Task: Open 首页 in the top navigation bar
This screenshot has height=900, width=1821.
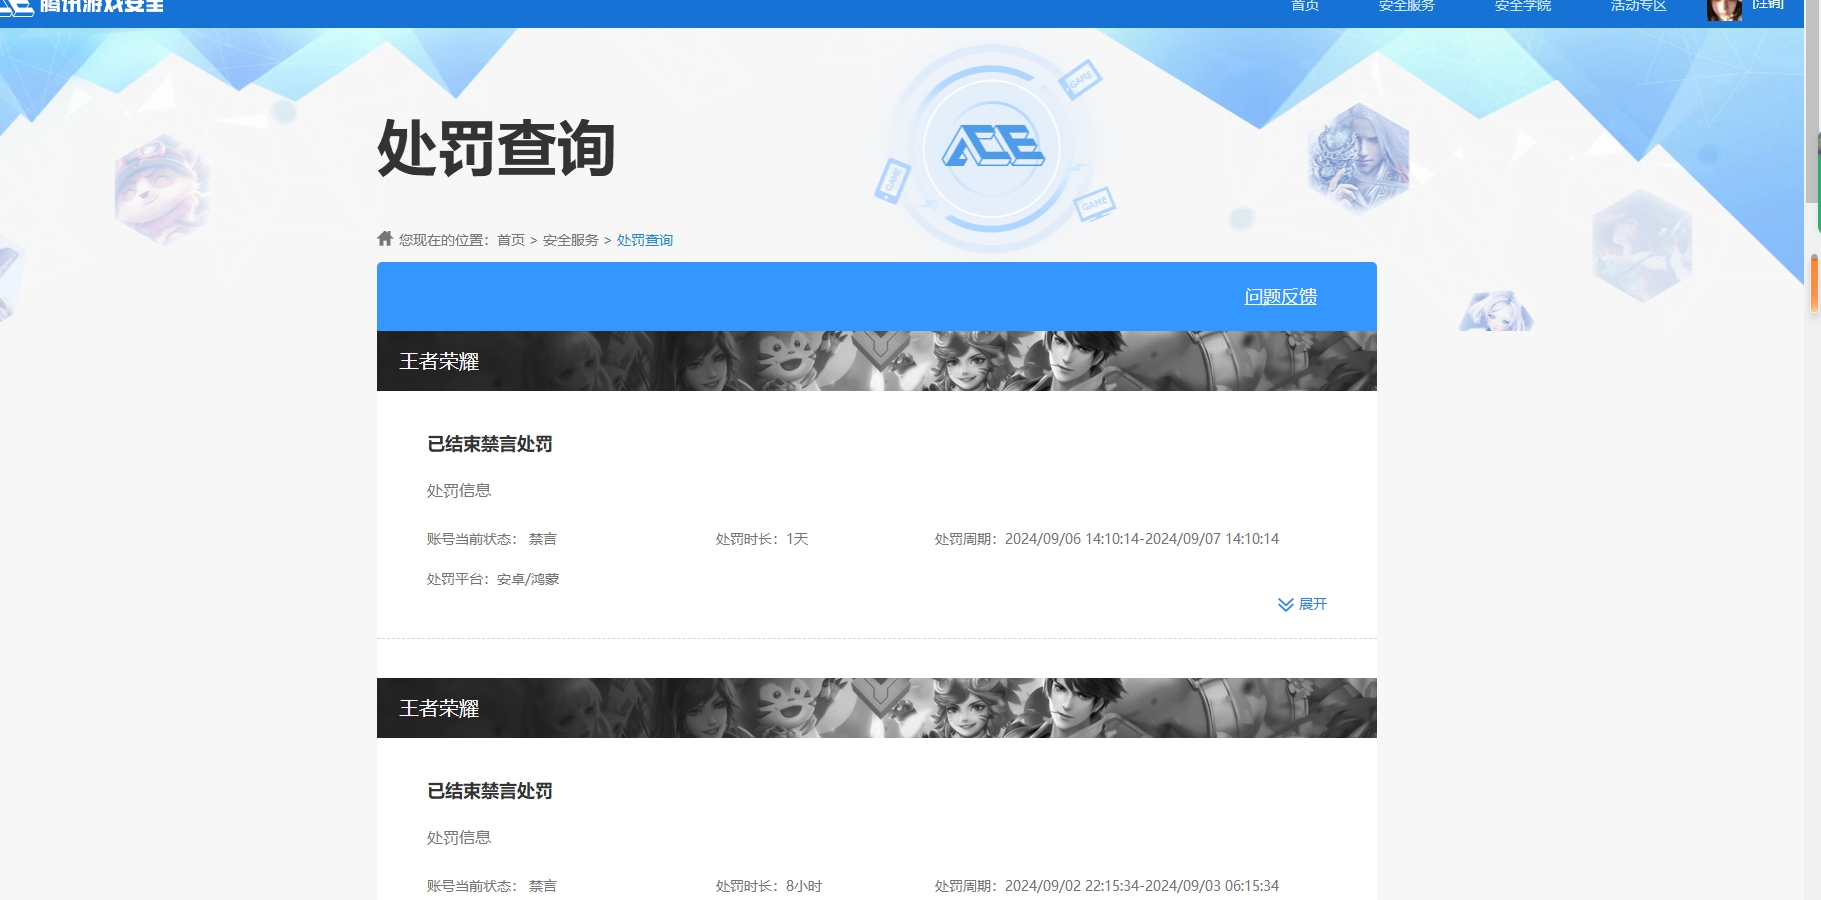Action: (1305, 6)
